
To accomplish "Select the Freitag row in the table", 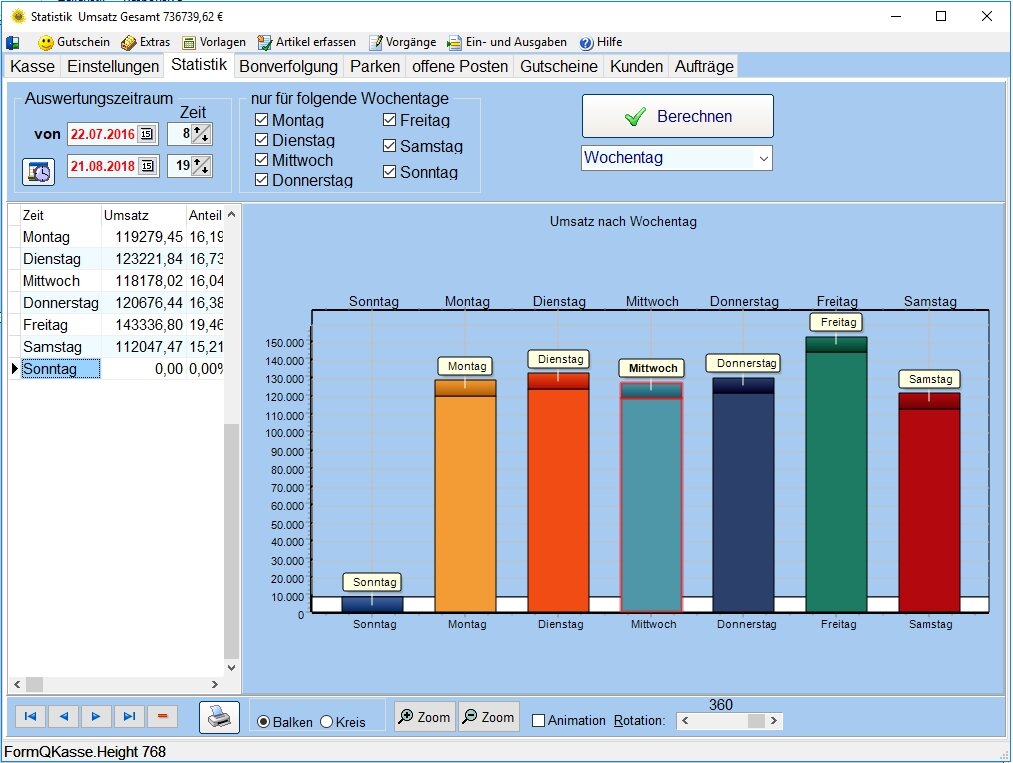I will pyautogui.click(x=116, y=325).
